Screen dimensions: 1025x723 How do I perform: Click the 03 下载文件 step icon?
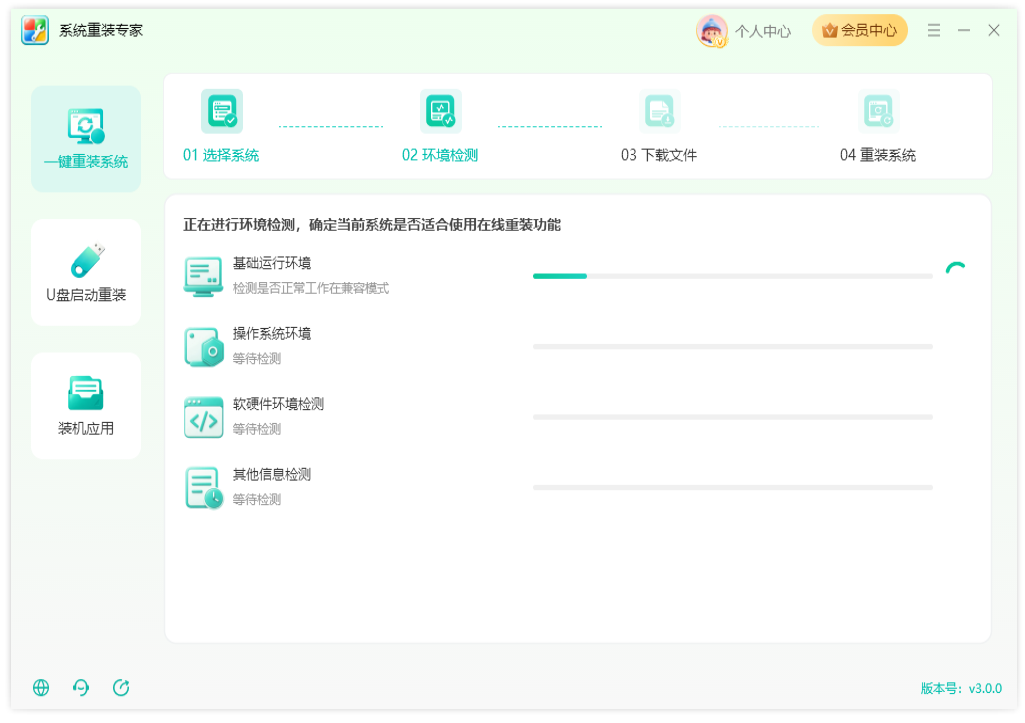[659, 111]
